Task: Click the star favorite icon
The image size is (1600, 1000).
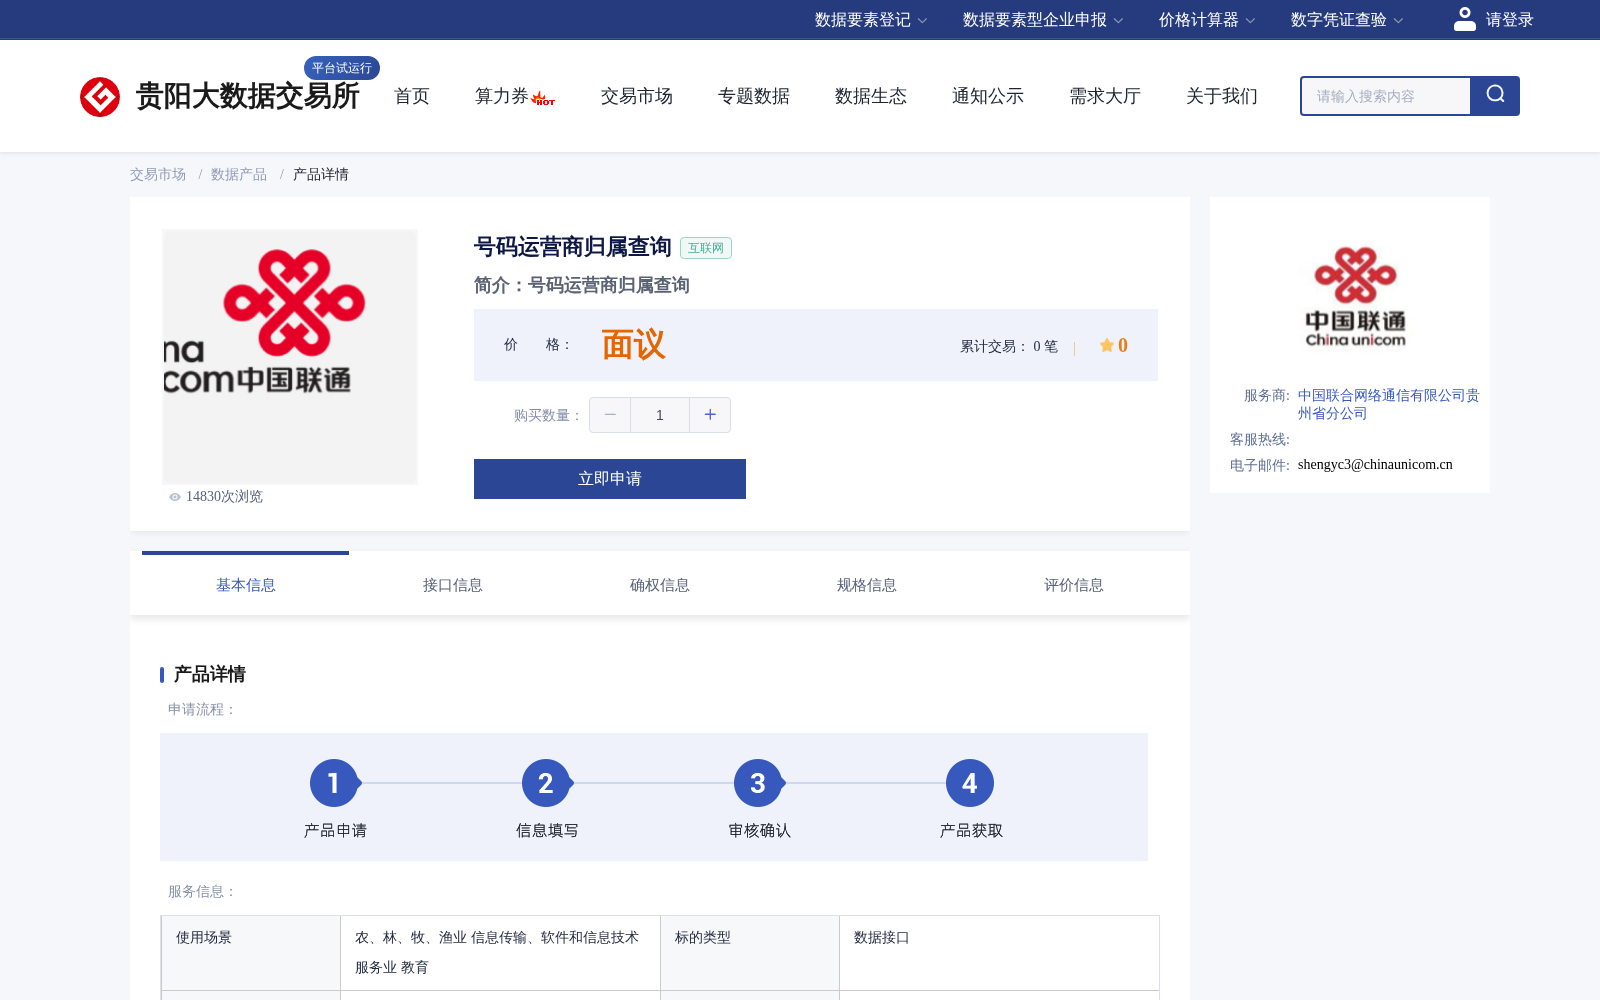Action: point(1107,345)
